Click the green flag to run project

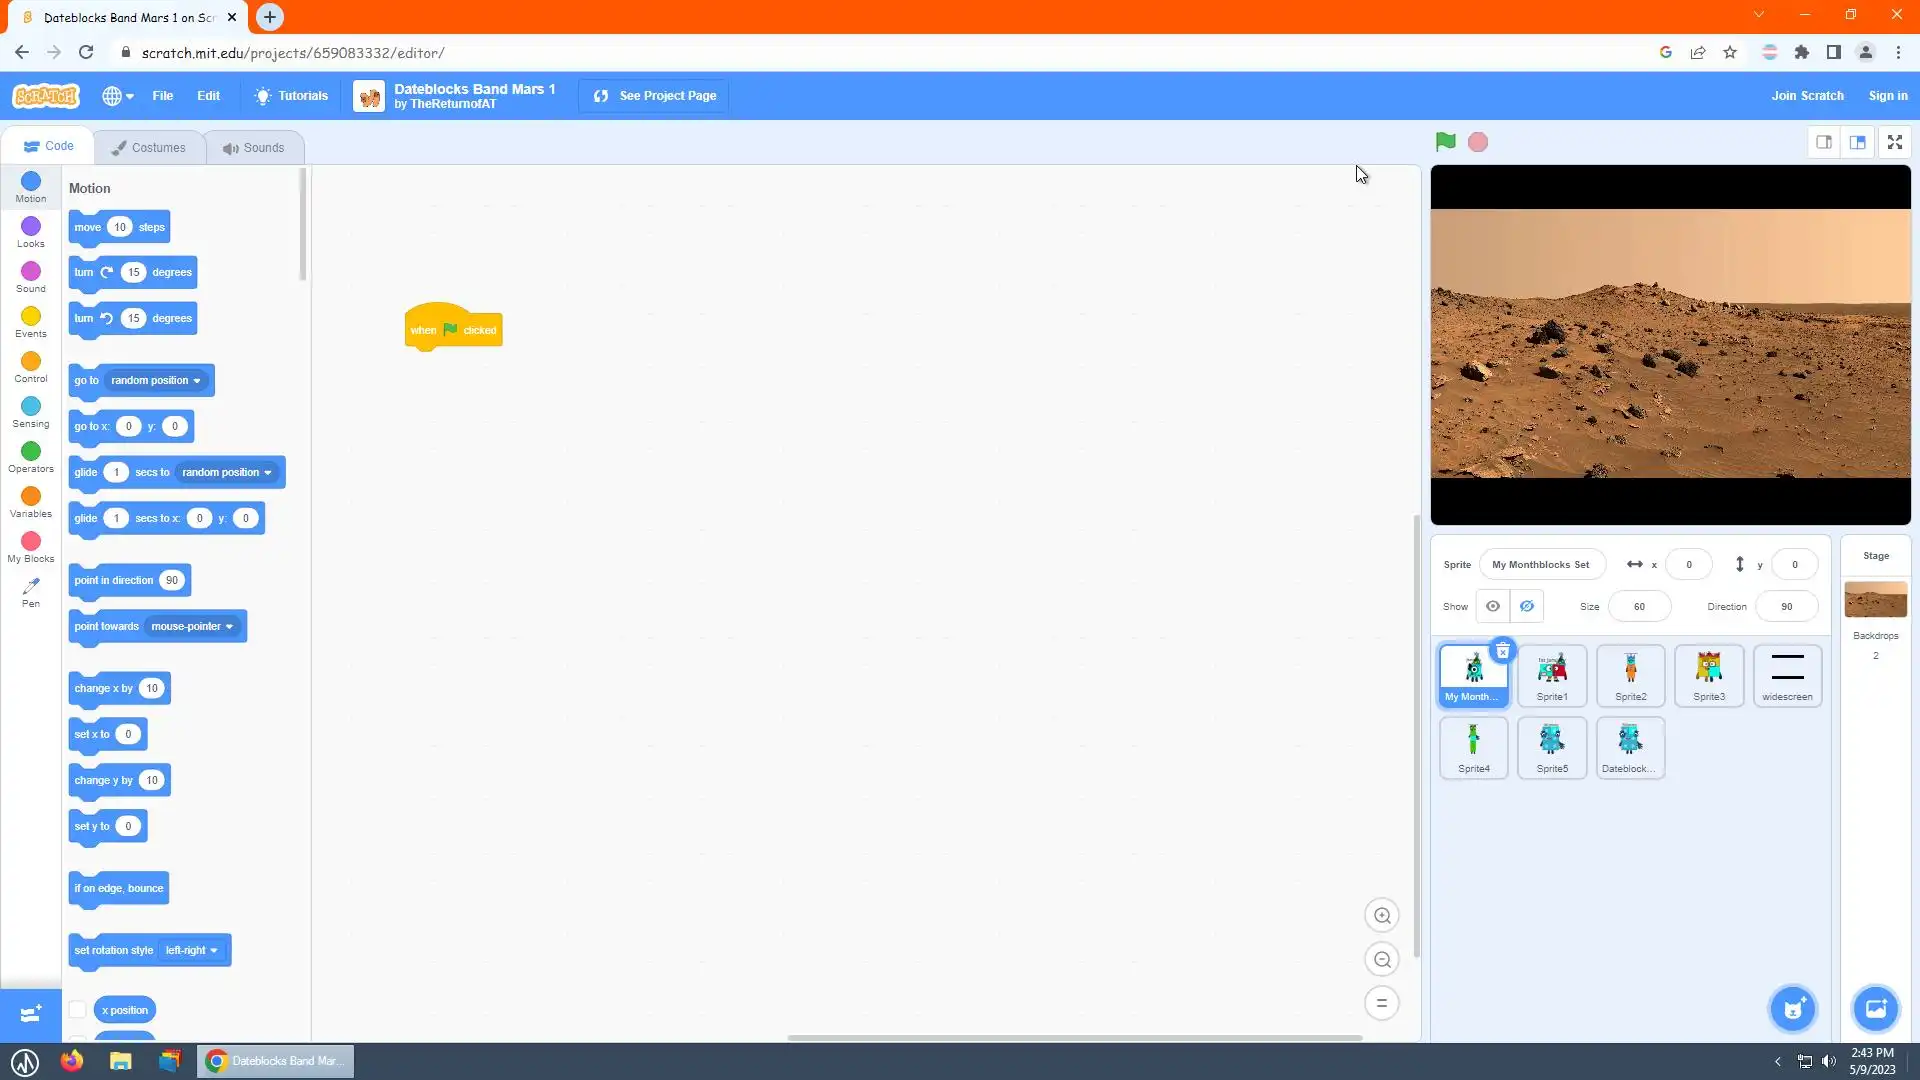[x=1445, y=142]
